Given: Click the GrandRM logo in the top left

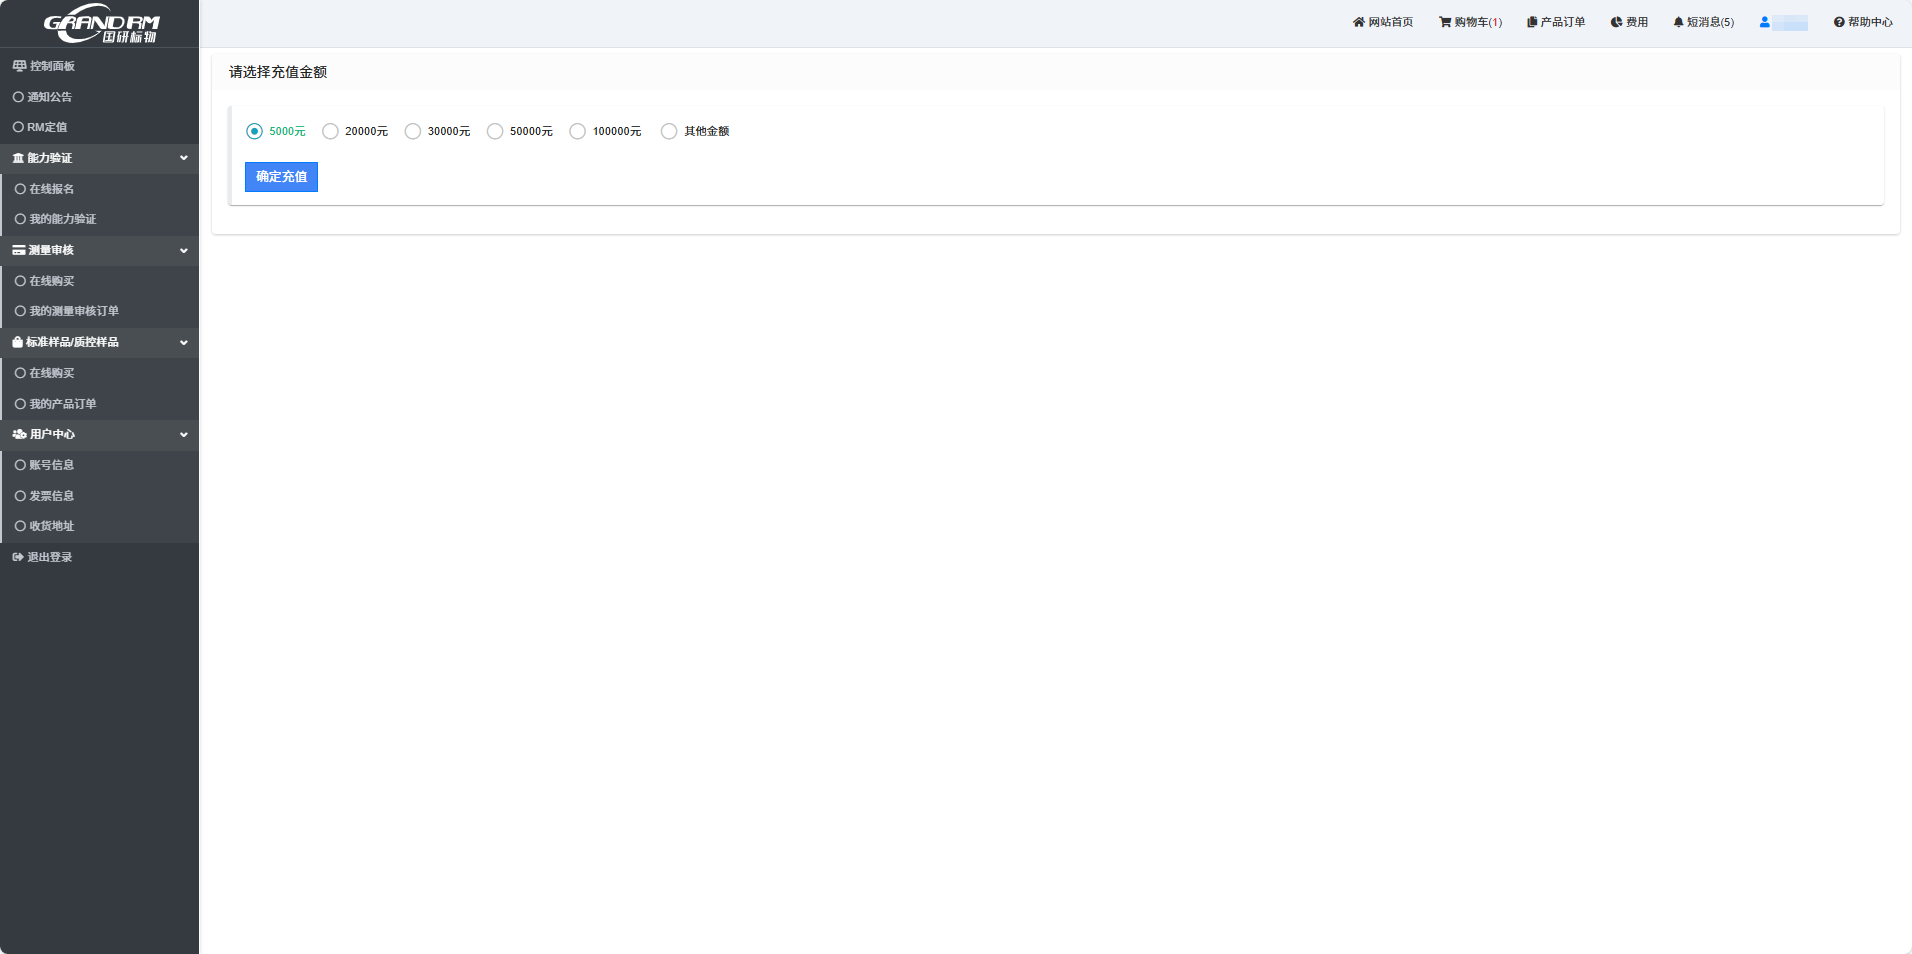Looking at the screenshot, I should click(x=99, y=23).
